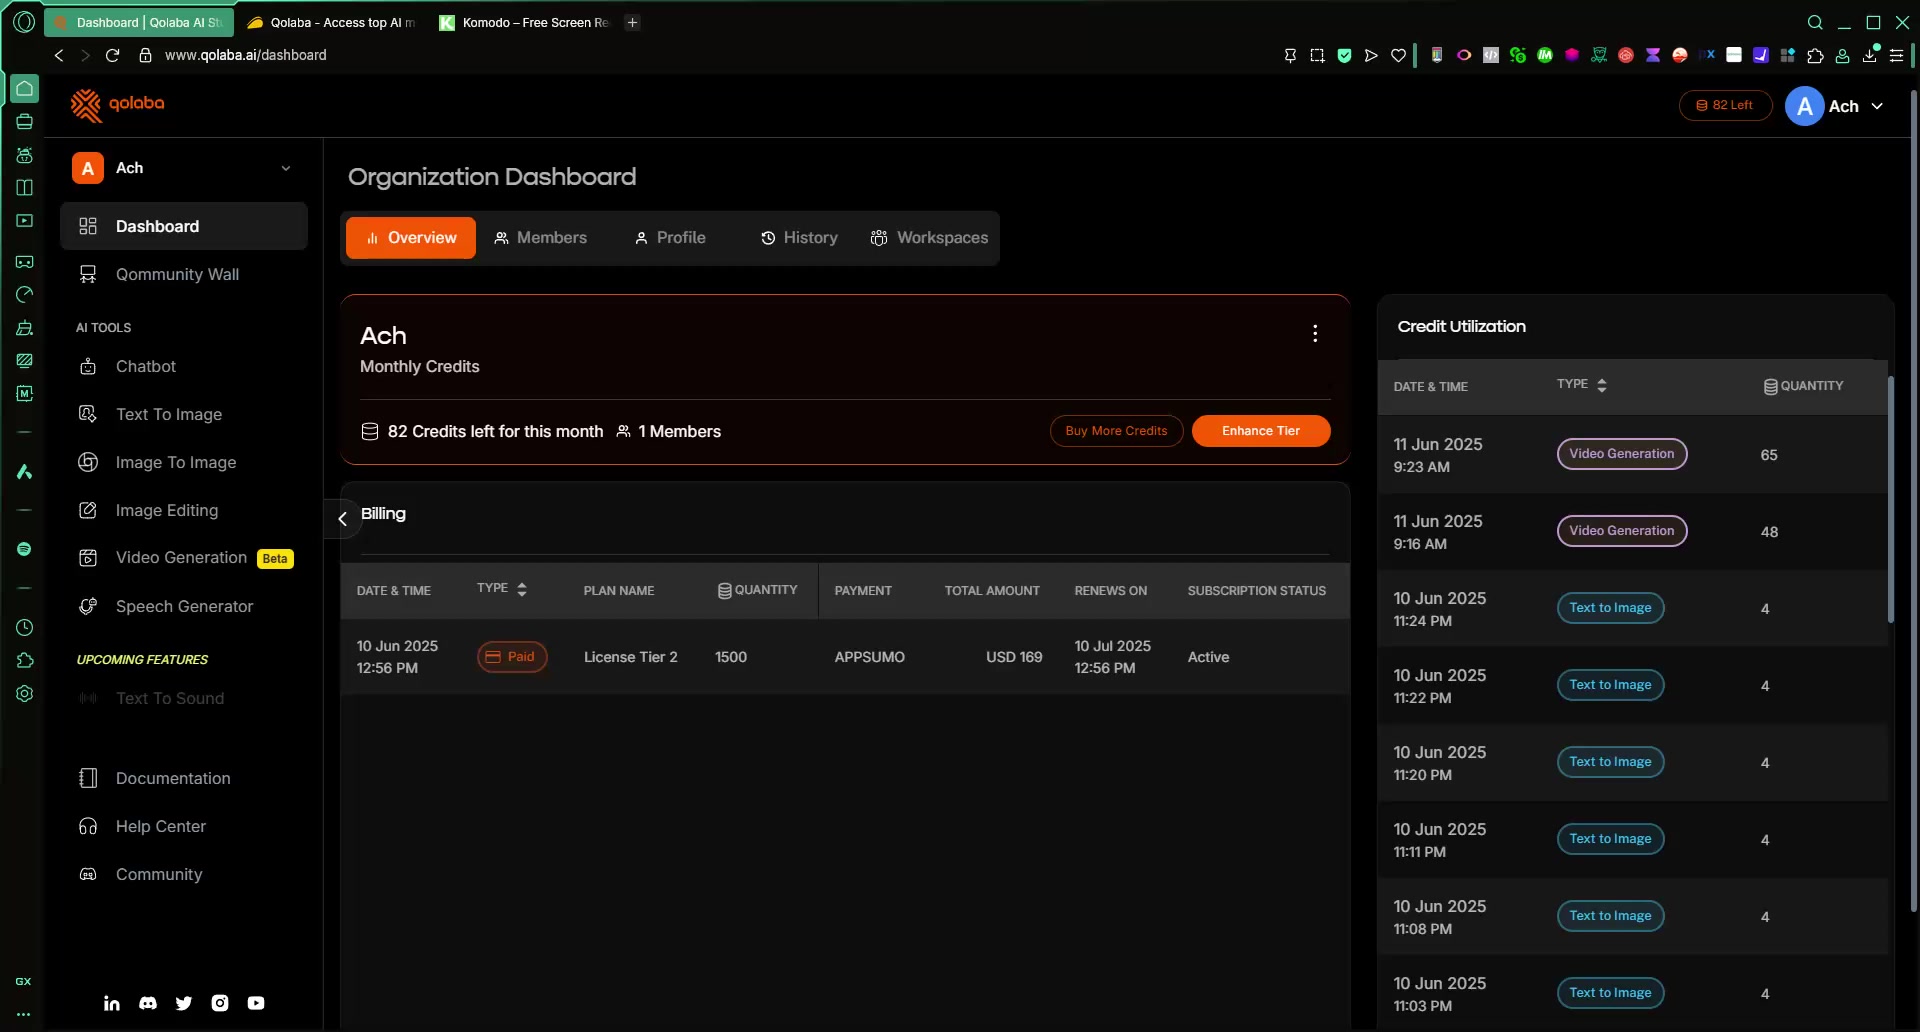
Task: Reload the page with the refresh icon
Action: tap(113, 55)
